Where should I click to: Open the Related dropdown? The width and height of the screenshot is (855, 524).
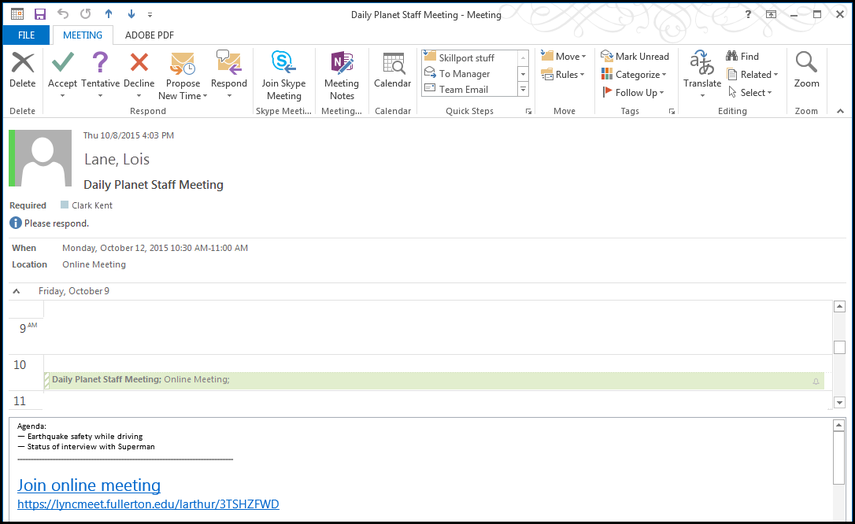pyautogui.click(x=752, y=74)
